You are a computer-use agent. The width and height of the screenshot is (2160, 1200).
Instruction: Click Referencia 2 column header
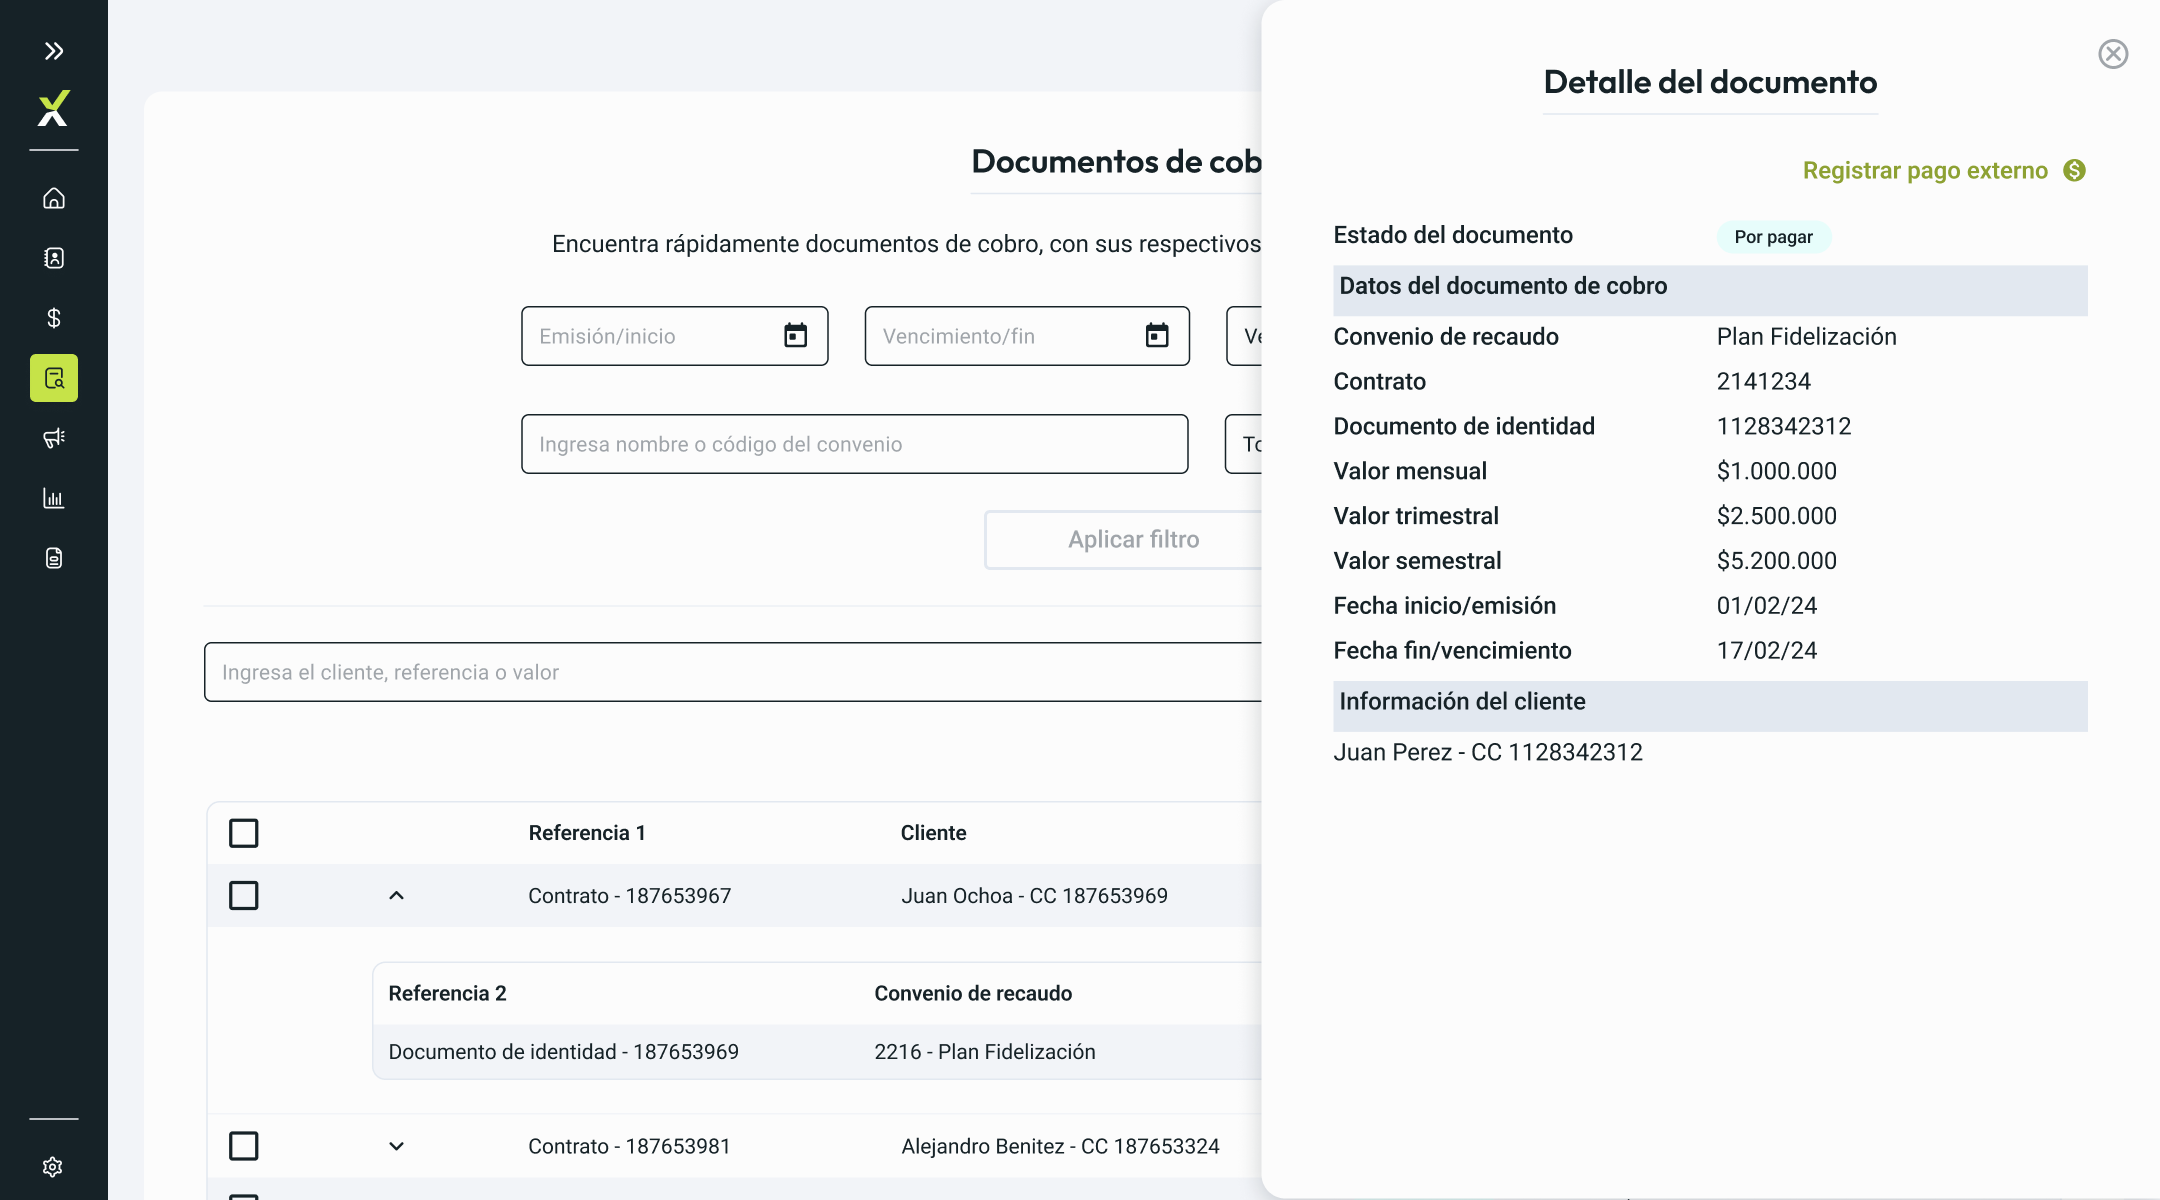447,993
